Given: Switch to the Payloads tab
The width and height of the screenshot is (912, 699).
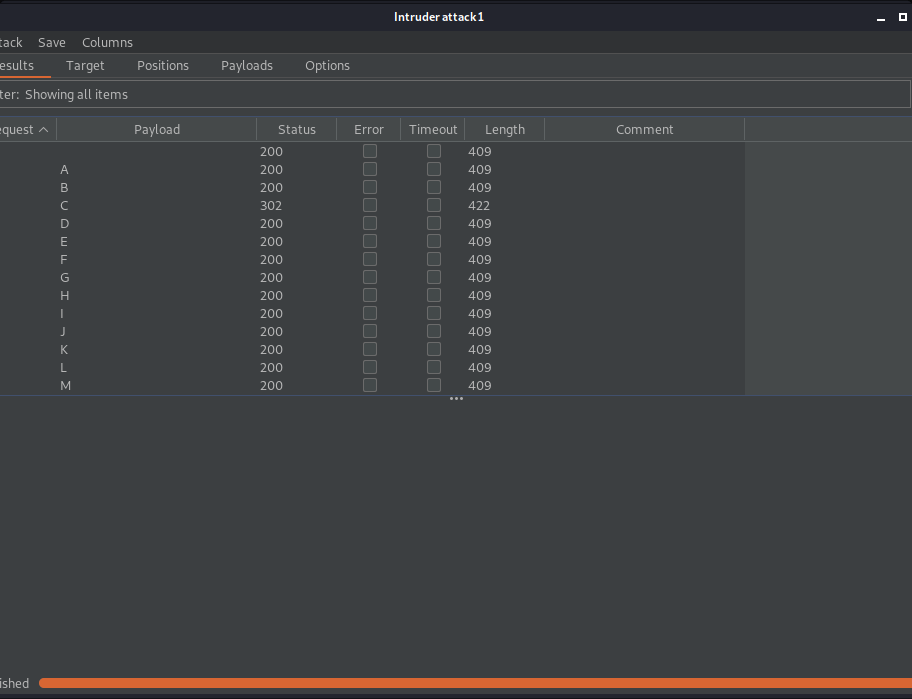Looking at the screenshot, I should click(x=247, y=66).
